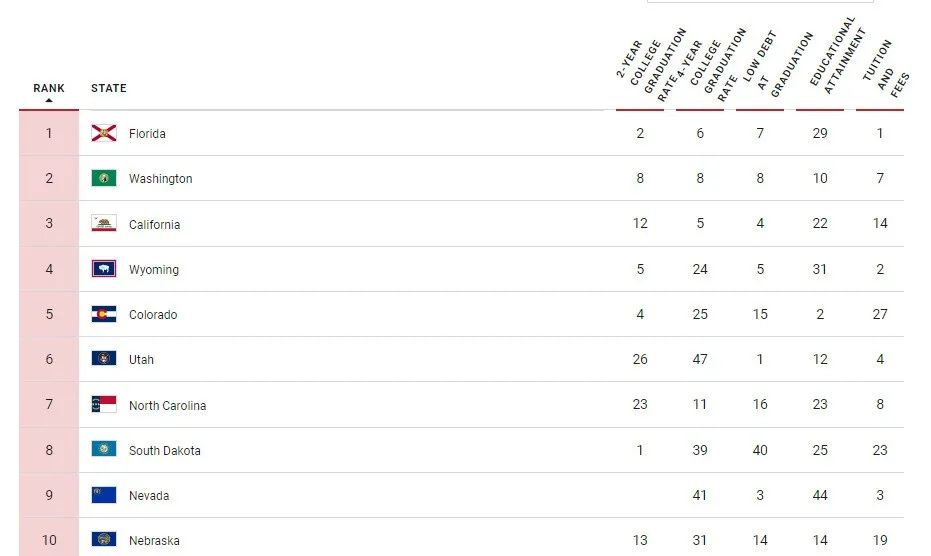Click the Nevada state flag icon
The image size is (931, 556).
pos(104,495)
